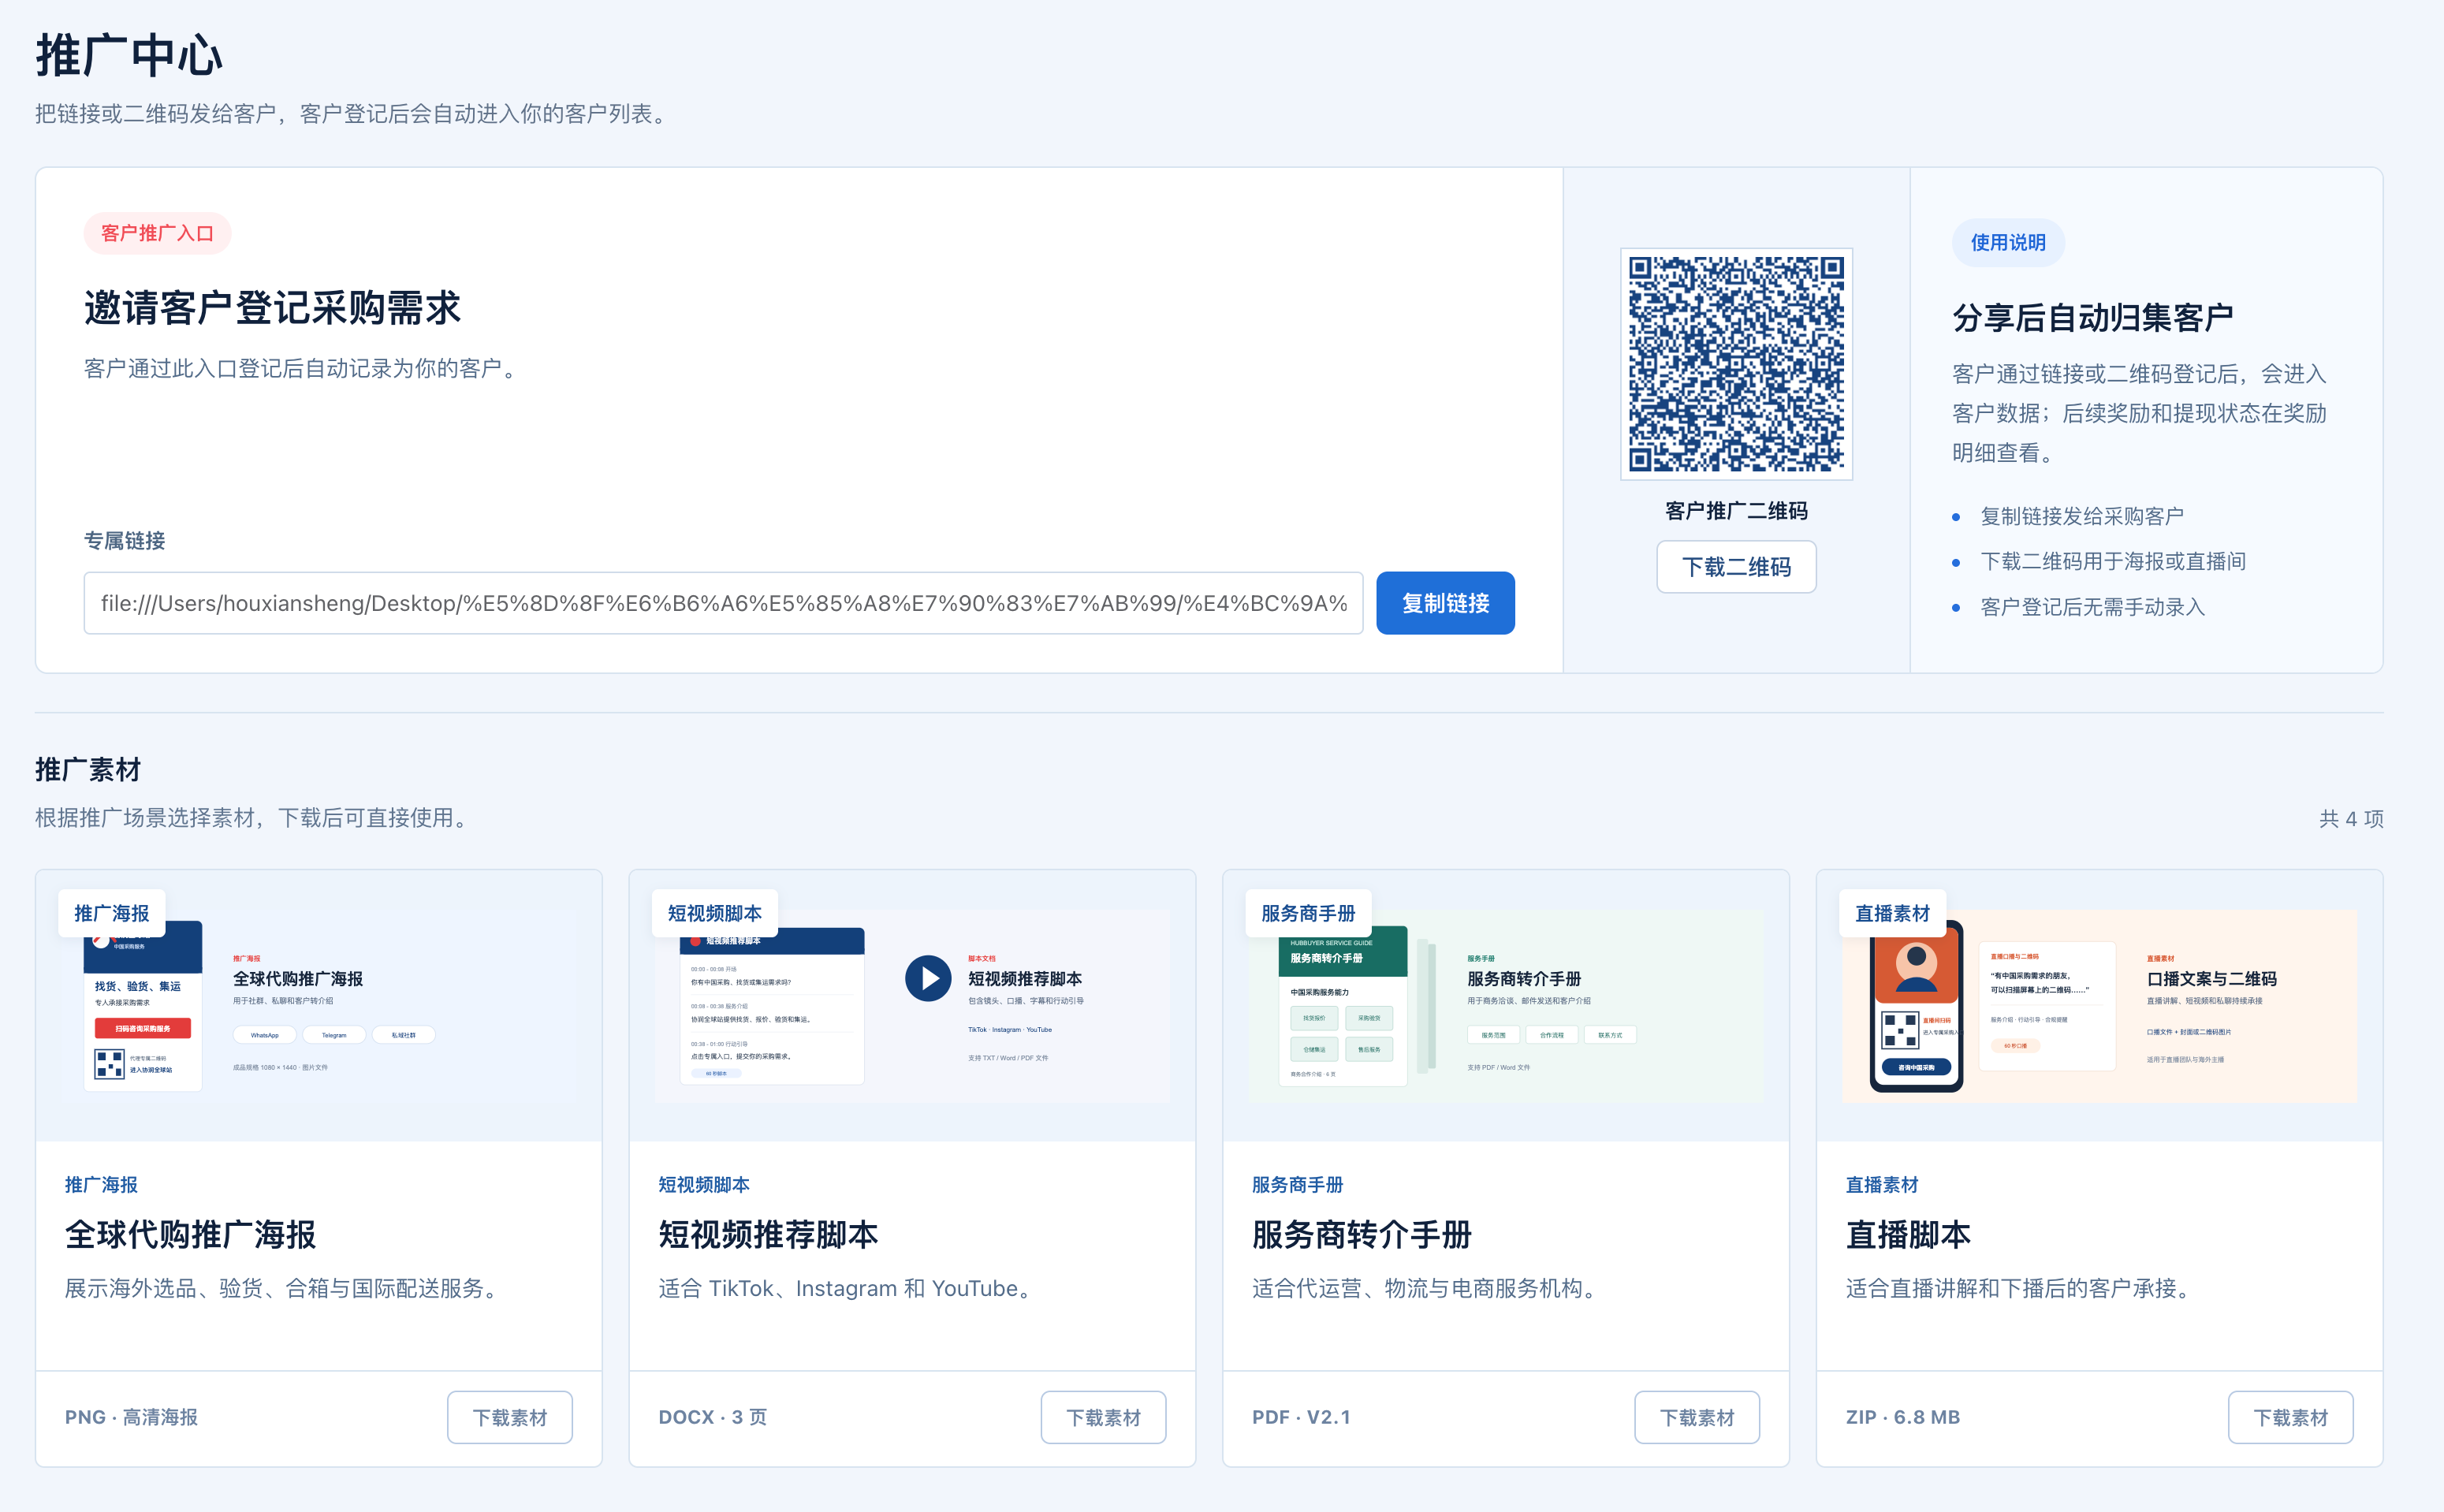Screen dimensions: 2444x1512
Task: Click the 客户推广二维码 QR code image
Action: (x=1736, y=364)
